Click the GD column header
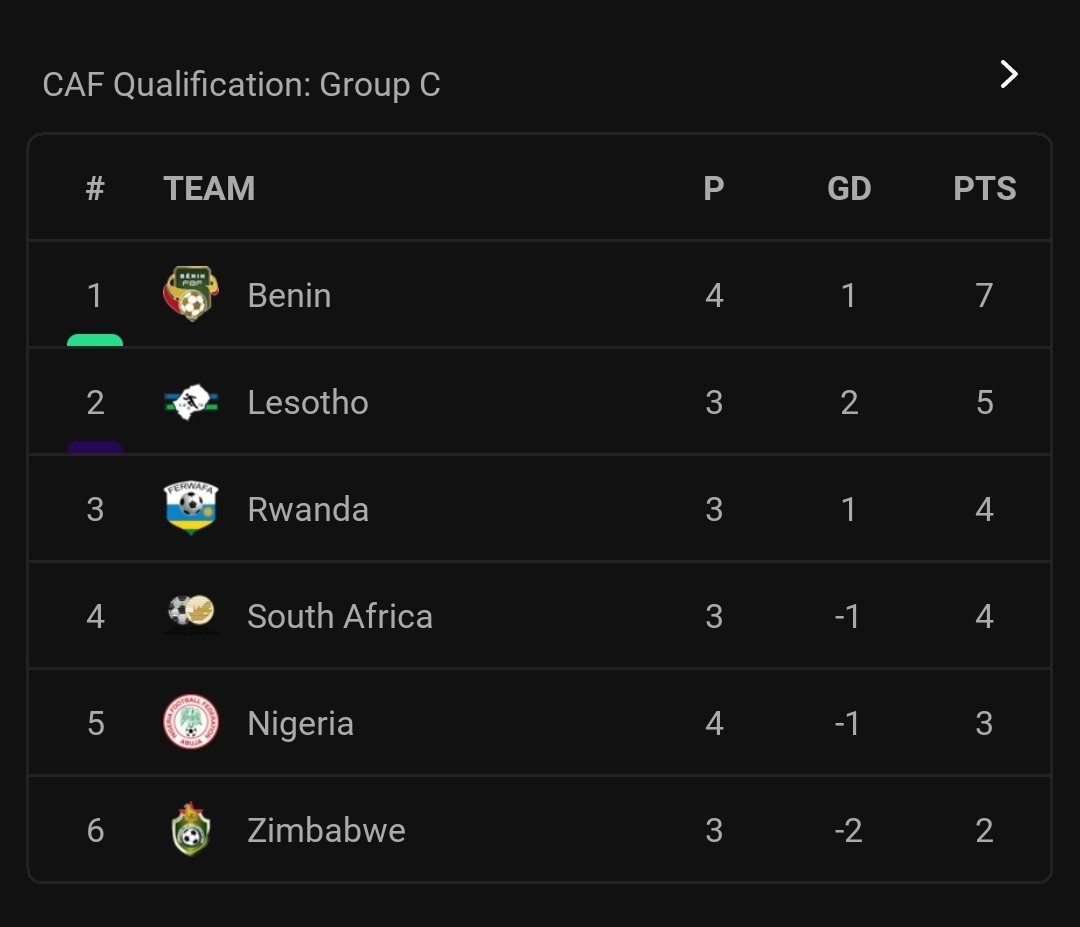This screenshot has width=1080, height=927. (x=849, y=189)
